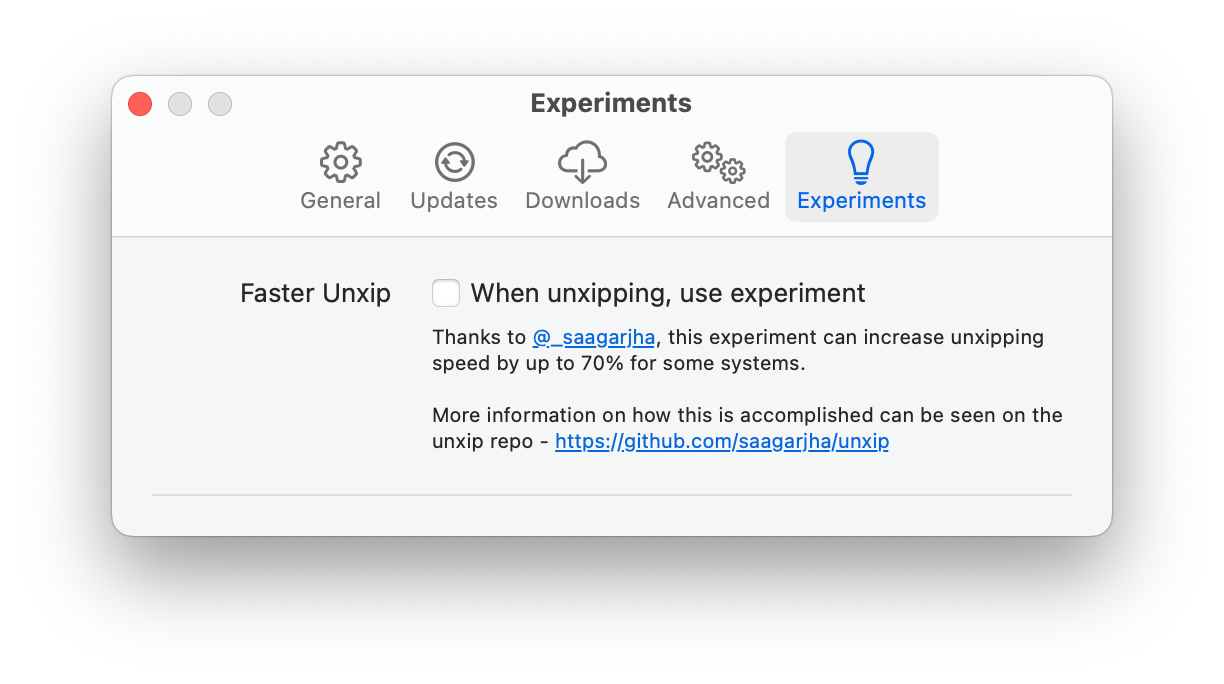This screenshot has width=1224, height=684.
Task: Visit the unxip GitHub repository link
Action: (x=722, y=441)
